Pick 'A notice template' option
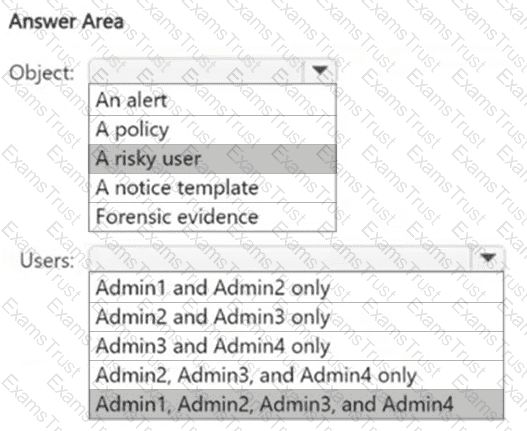 (x=212, y=188)
